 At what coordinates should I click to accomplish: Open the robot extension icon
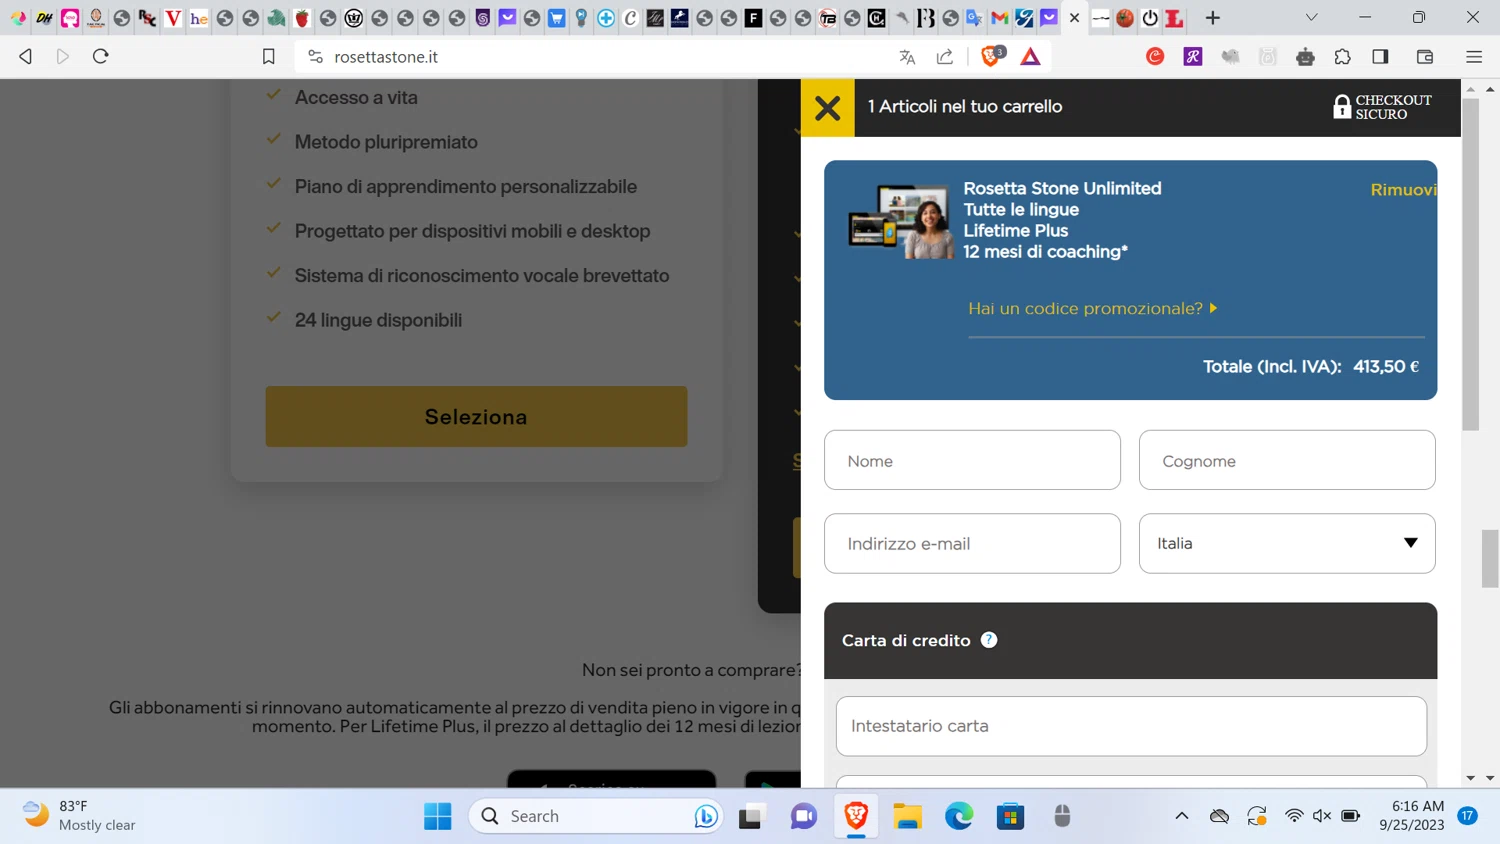click(1305, 57)
